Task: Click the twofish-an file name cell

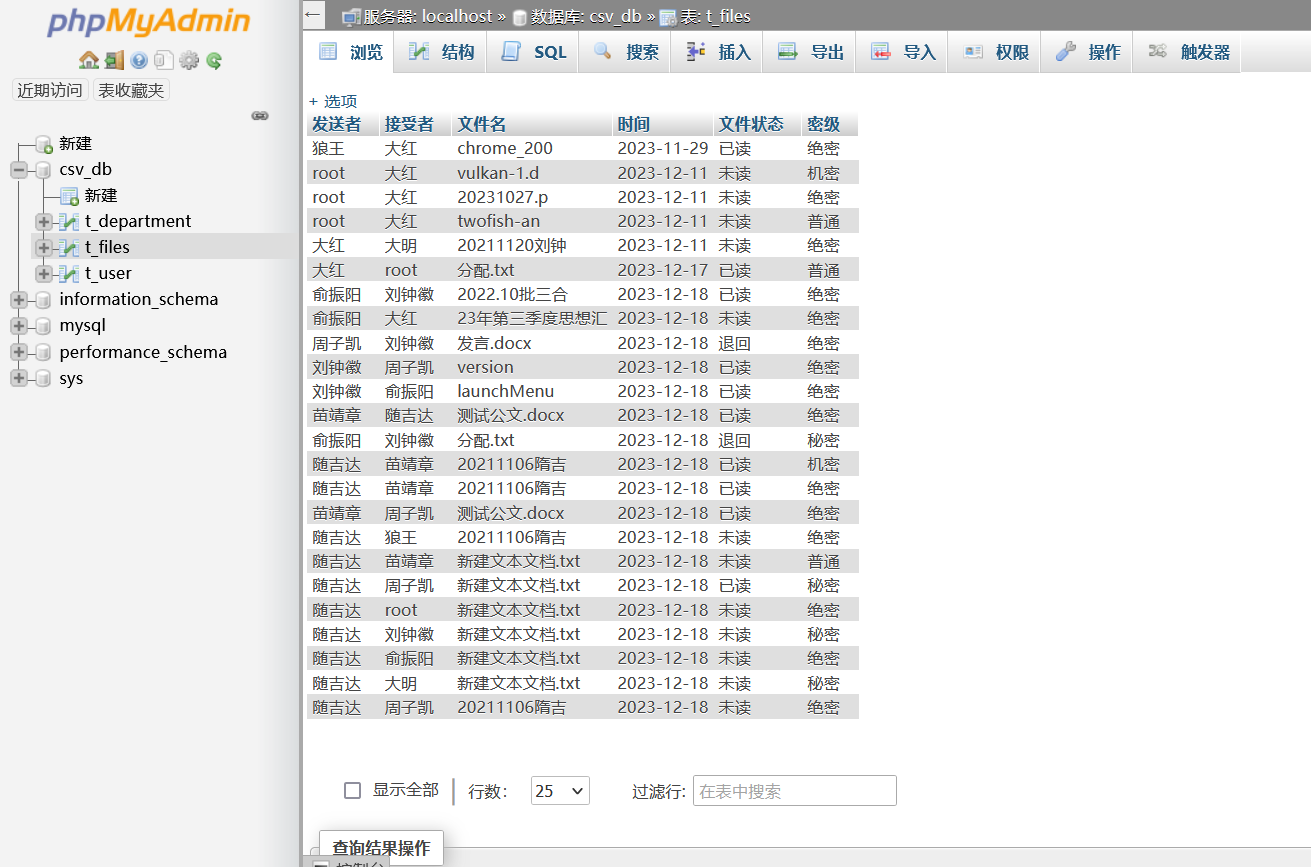Action: pos(533,222)
